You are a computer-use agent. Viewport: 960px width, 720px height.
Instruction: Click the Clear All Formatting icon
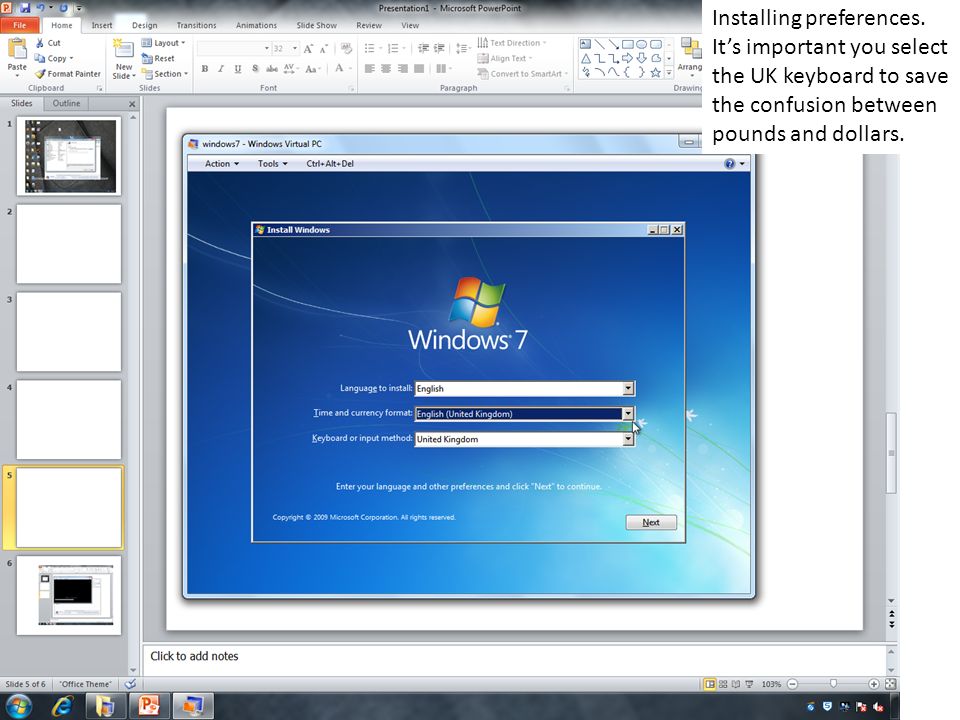coord(346,48)
